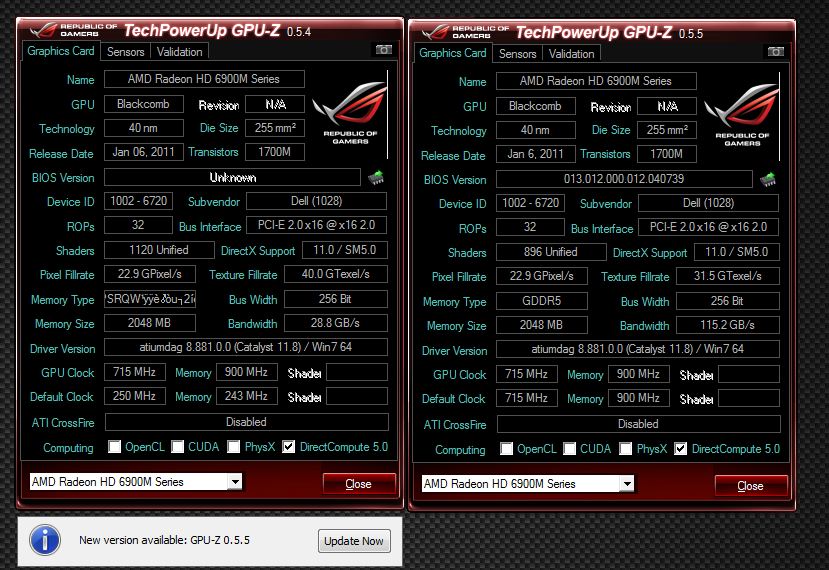Click the 40.0 GTexel/s Texture Fillrate value
829x570 pixels.
coord(336,274)
